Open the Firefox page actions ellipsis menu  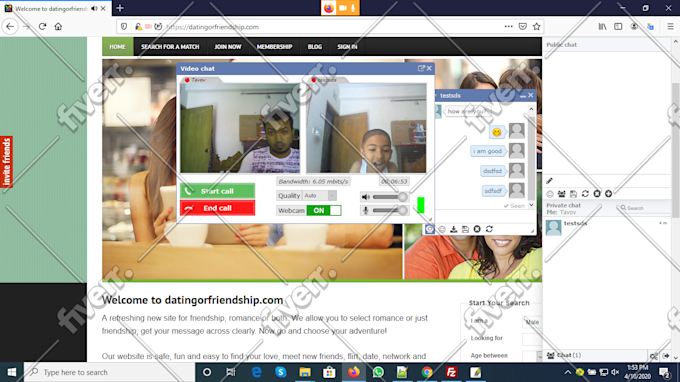coord(508,26)
